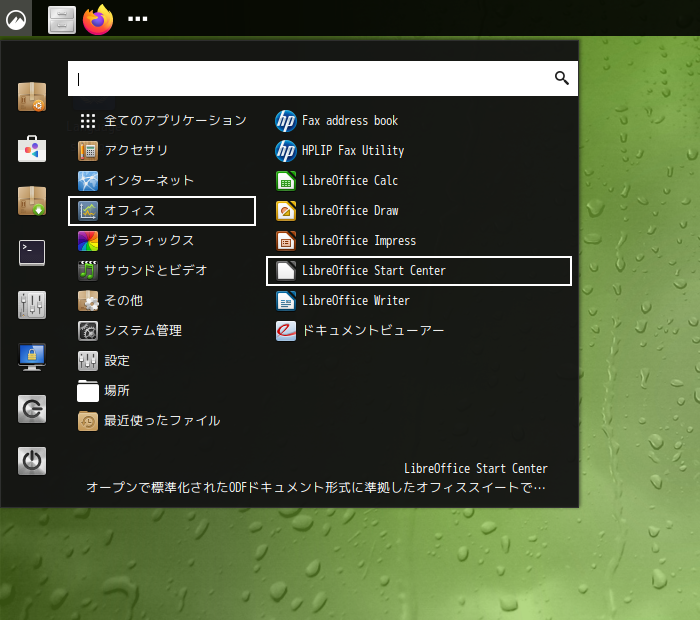
Task: Select the 全てのアプリケーション category
Action: click(x=162, y=121)
